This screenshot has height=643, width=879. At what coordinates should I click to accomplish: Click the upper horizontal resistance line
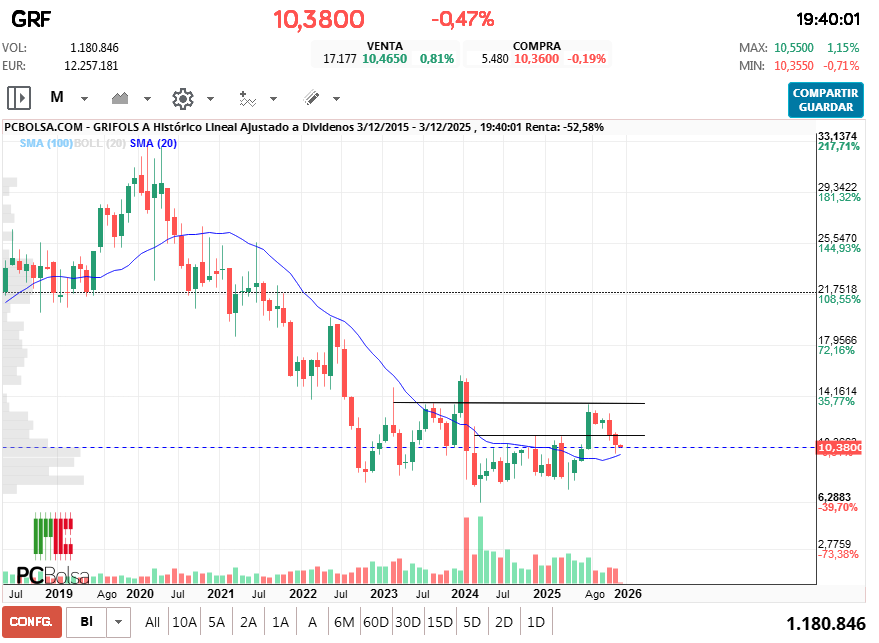click(519, 403)
